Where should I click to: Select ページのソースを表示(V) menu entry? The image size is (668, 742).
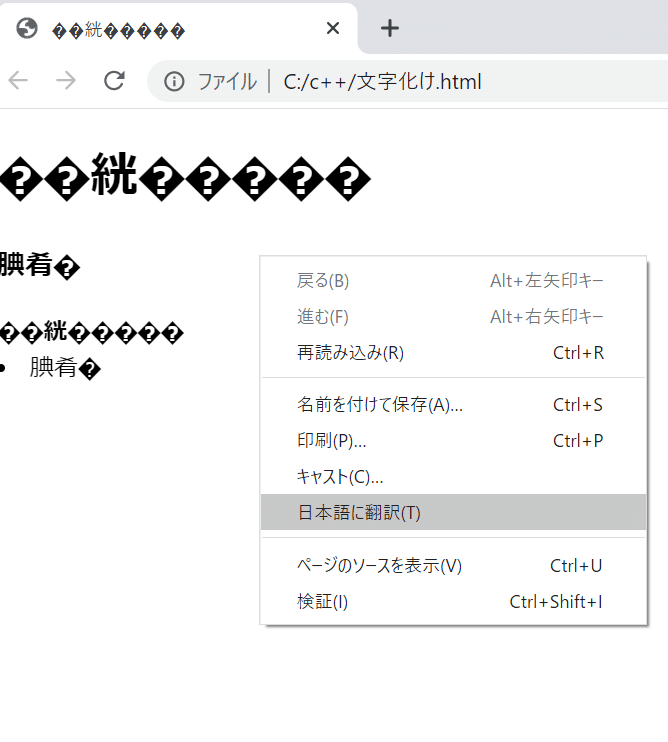pos(453,565)
